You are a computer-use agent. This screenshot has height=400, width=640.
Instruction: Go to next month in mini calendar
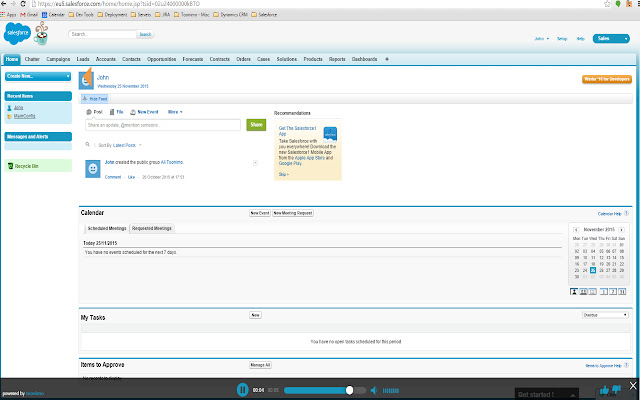[621, 230]
